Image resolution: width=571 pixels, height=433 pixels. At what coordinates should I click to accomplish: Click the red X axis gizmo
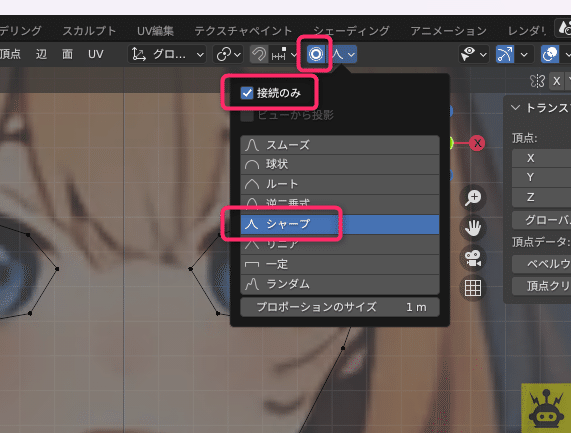point(477,143)
